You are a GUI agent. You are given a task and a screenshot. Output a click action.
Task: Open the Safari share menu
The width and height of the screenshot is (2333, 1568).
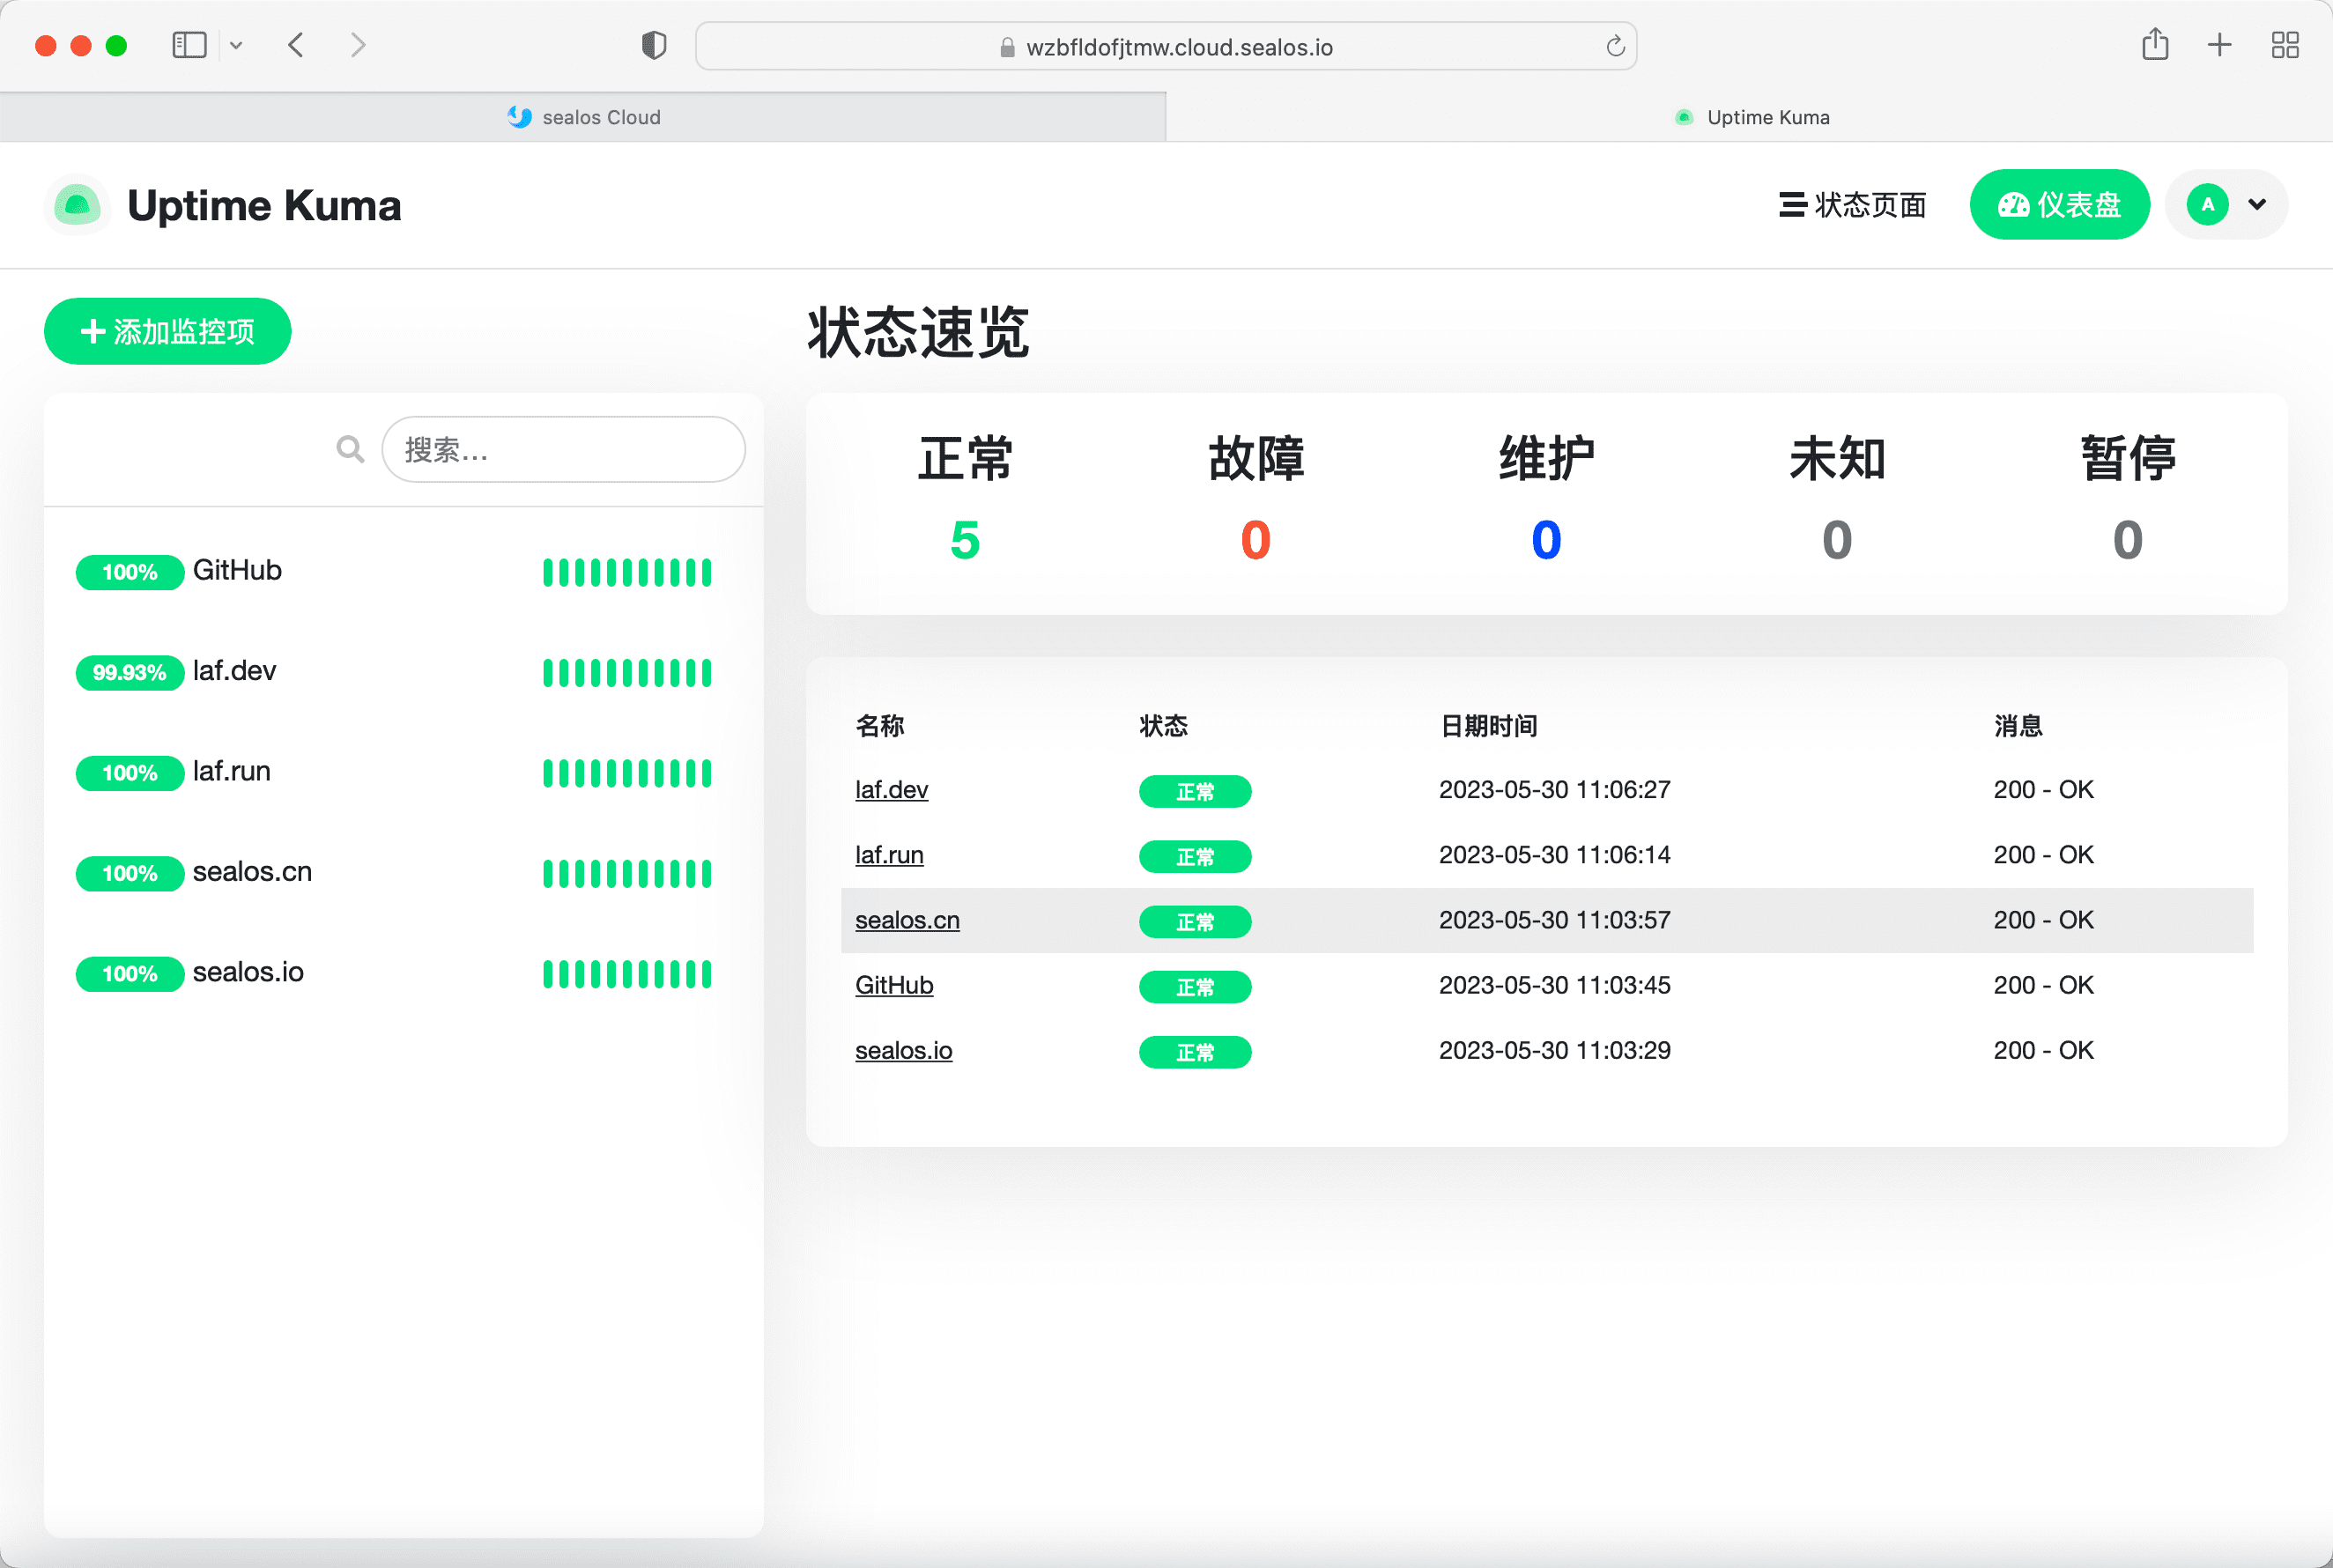click(2155, 44)
